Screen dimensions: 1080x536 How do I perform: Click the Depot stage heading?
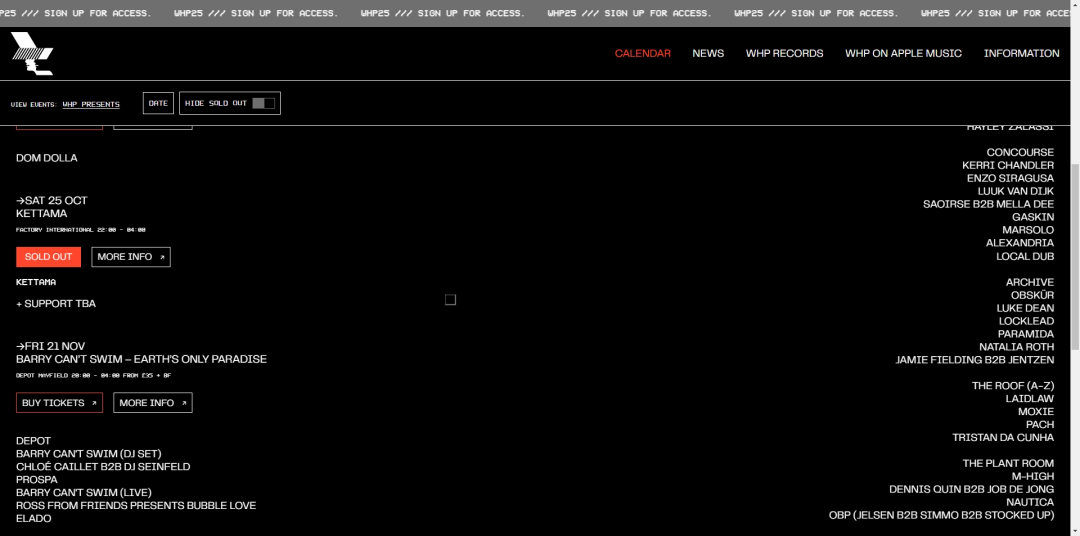(x=34, y=441)
